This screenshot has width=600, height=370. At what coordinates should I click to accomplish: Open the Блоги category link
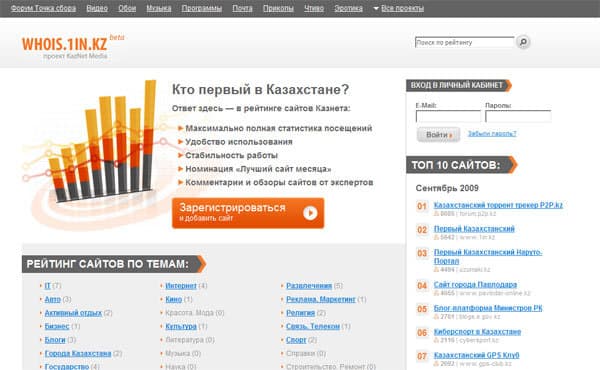55,340
